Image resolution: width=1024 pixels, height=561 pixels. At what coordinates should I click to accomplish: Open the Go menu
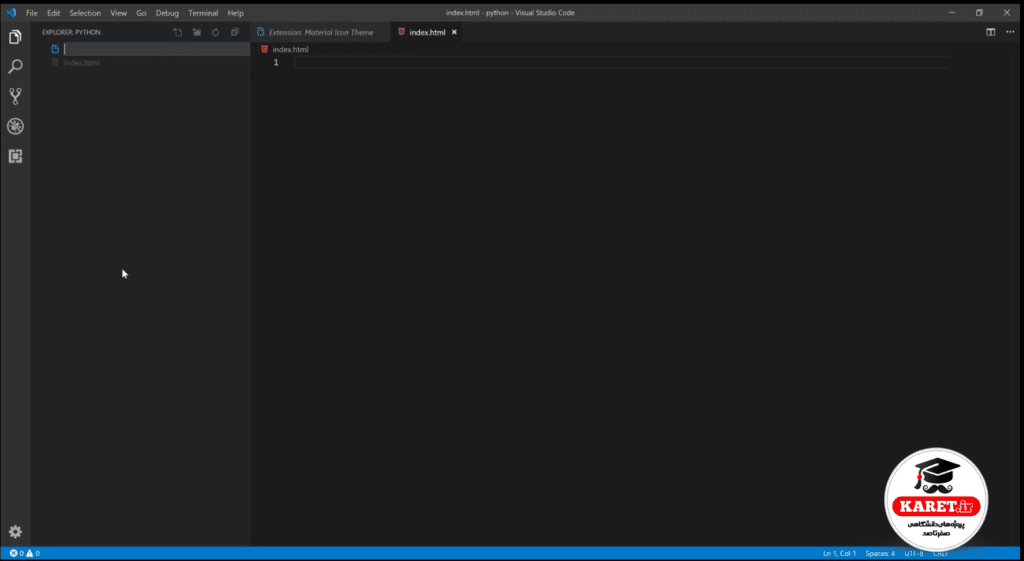click(x=141, y=13)
